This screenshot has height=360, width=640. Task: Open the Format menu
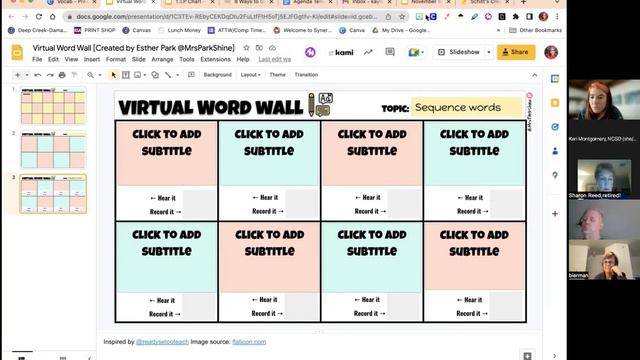coord(116,60)
